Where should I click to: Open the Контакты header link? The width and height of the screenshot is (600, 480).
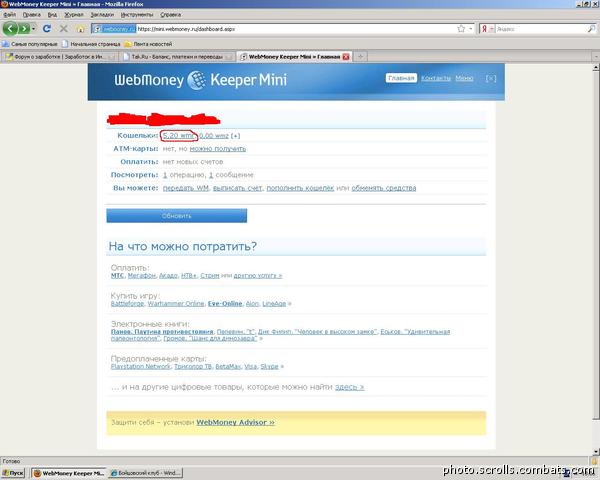pos(436,78)
